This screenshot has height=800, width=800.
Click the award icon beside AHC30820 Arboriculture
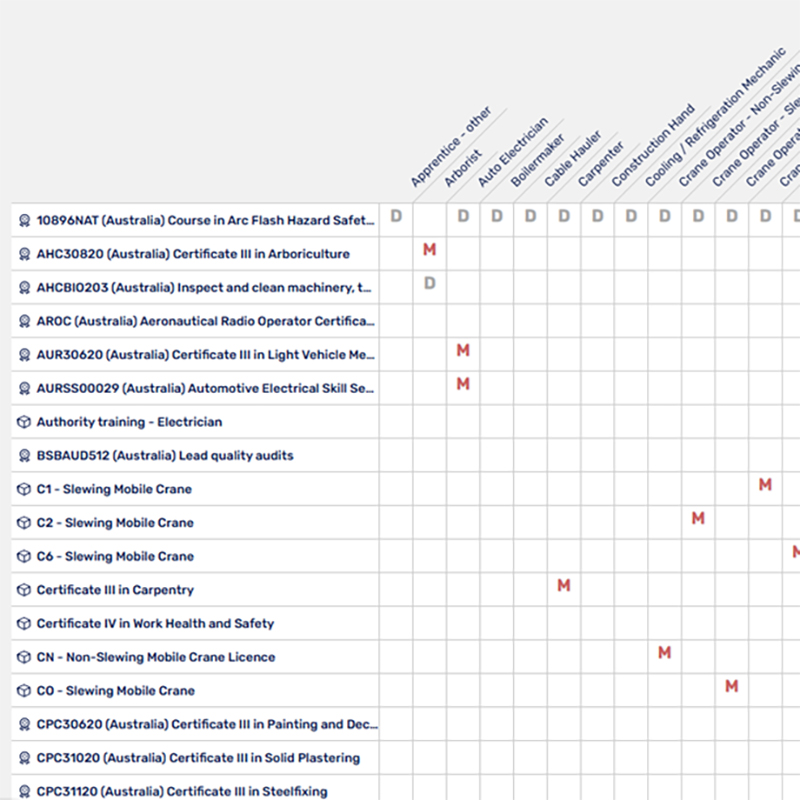click(x=24, y=254)
